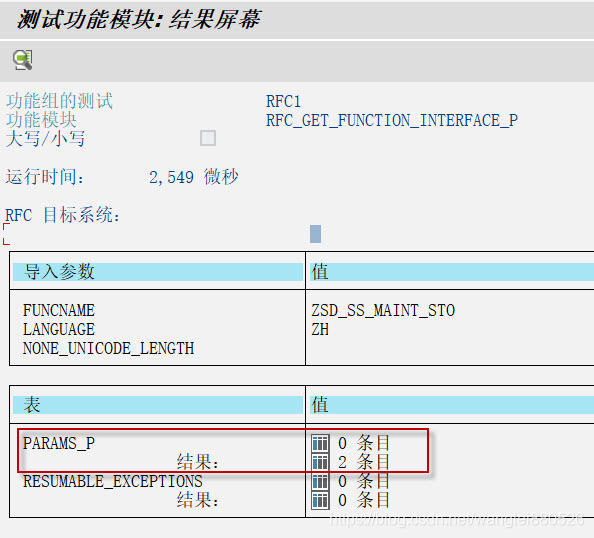
Task: Open PARAMS_P table icon with 0 条目
Action: [320, 443]
